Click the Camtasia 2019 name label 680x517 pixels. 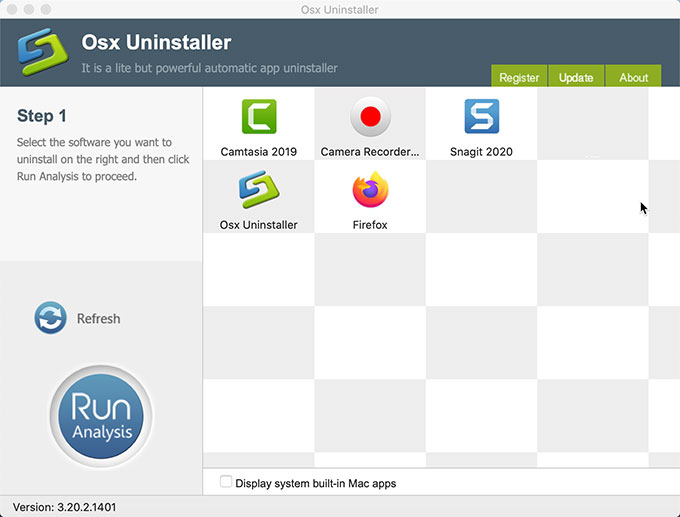(258, 152)
